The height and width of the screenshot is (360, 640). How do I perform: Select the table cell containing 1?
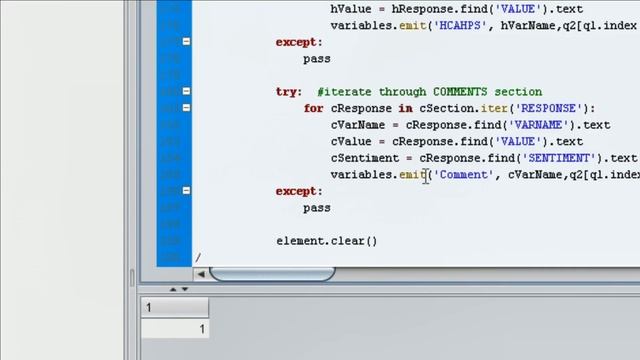click(175, 329)
